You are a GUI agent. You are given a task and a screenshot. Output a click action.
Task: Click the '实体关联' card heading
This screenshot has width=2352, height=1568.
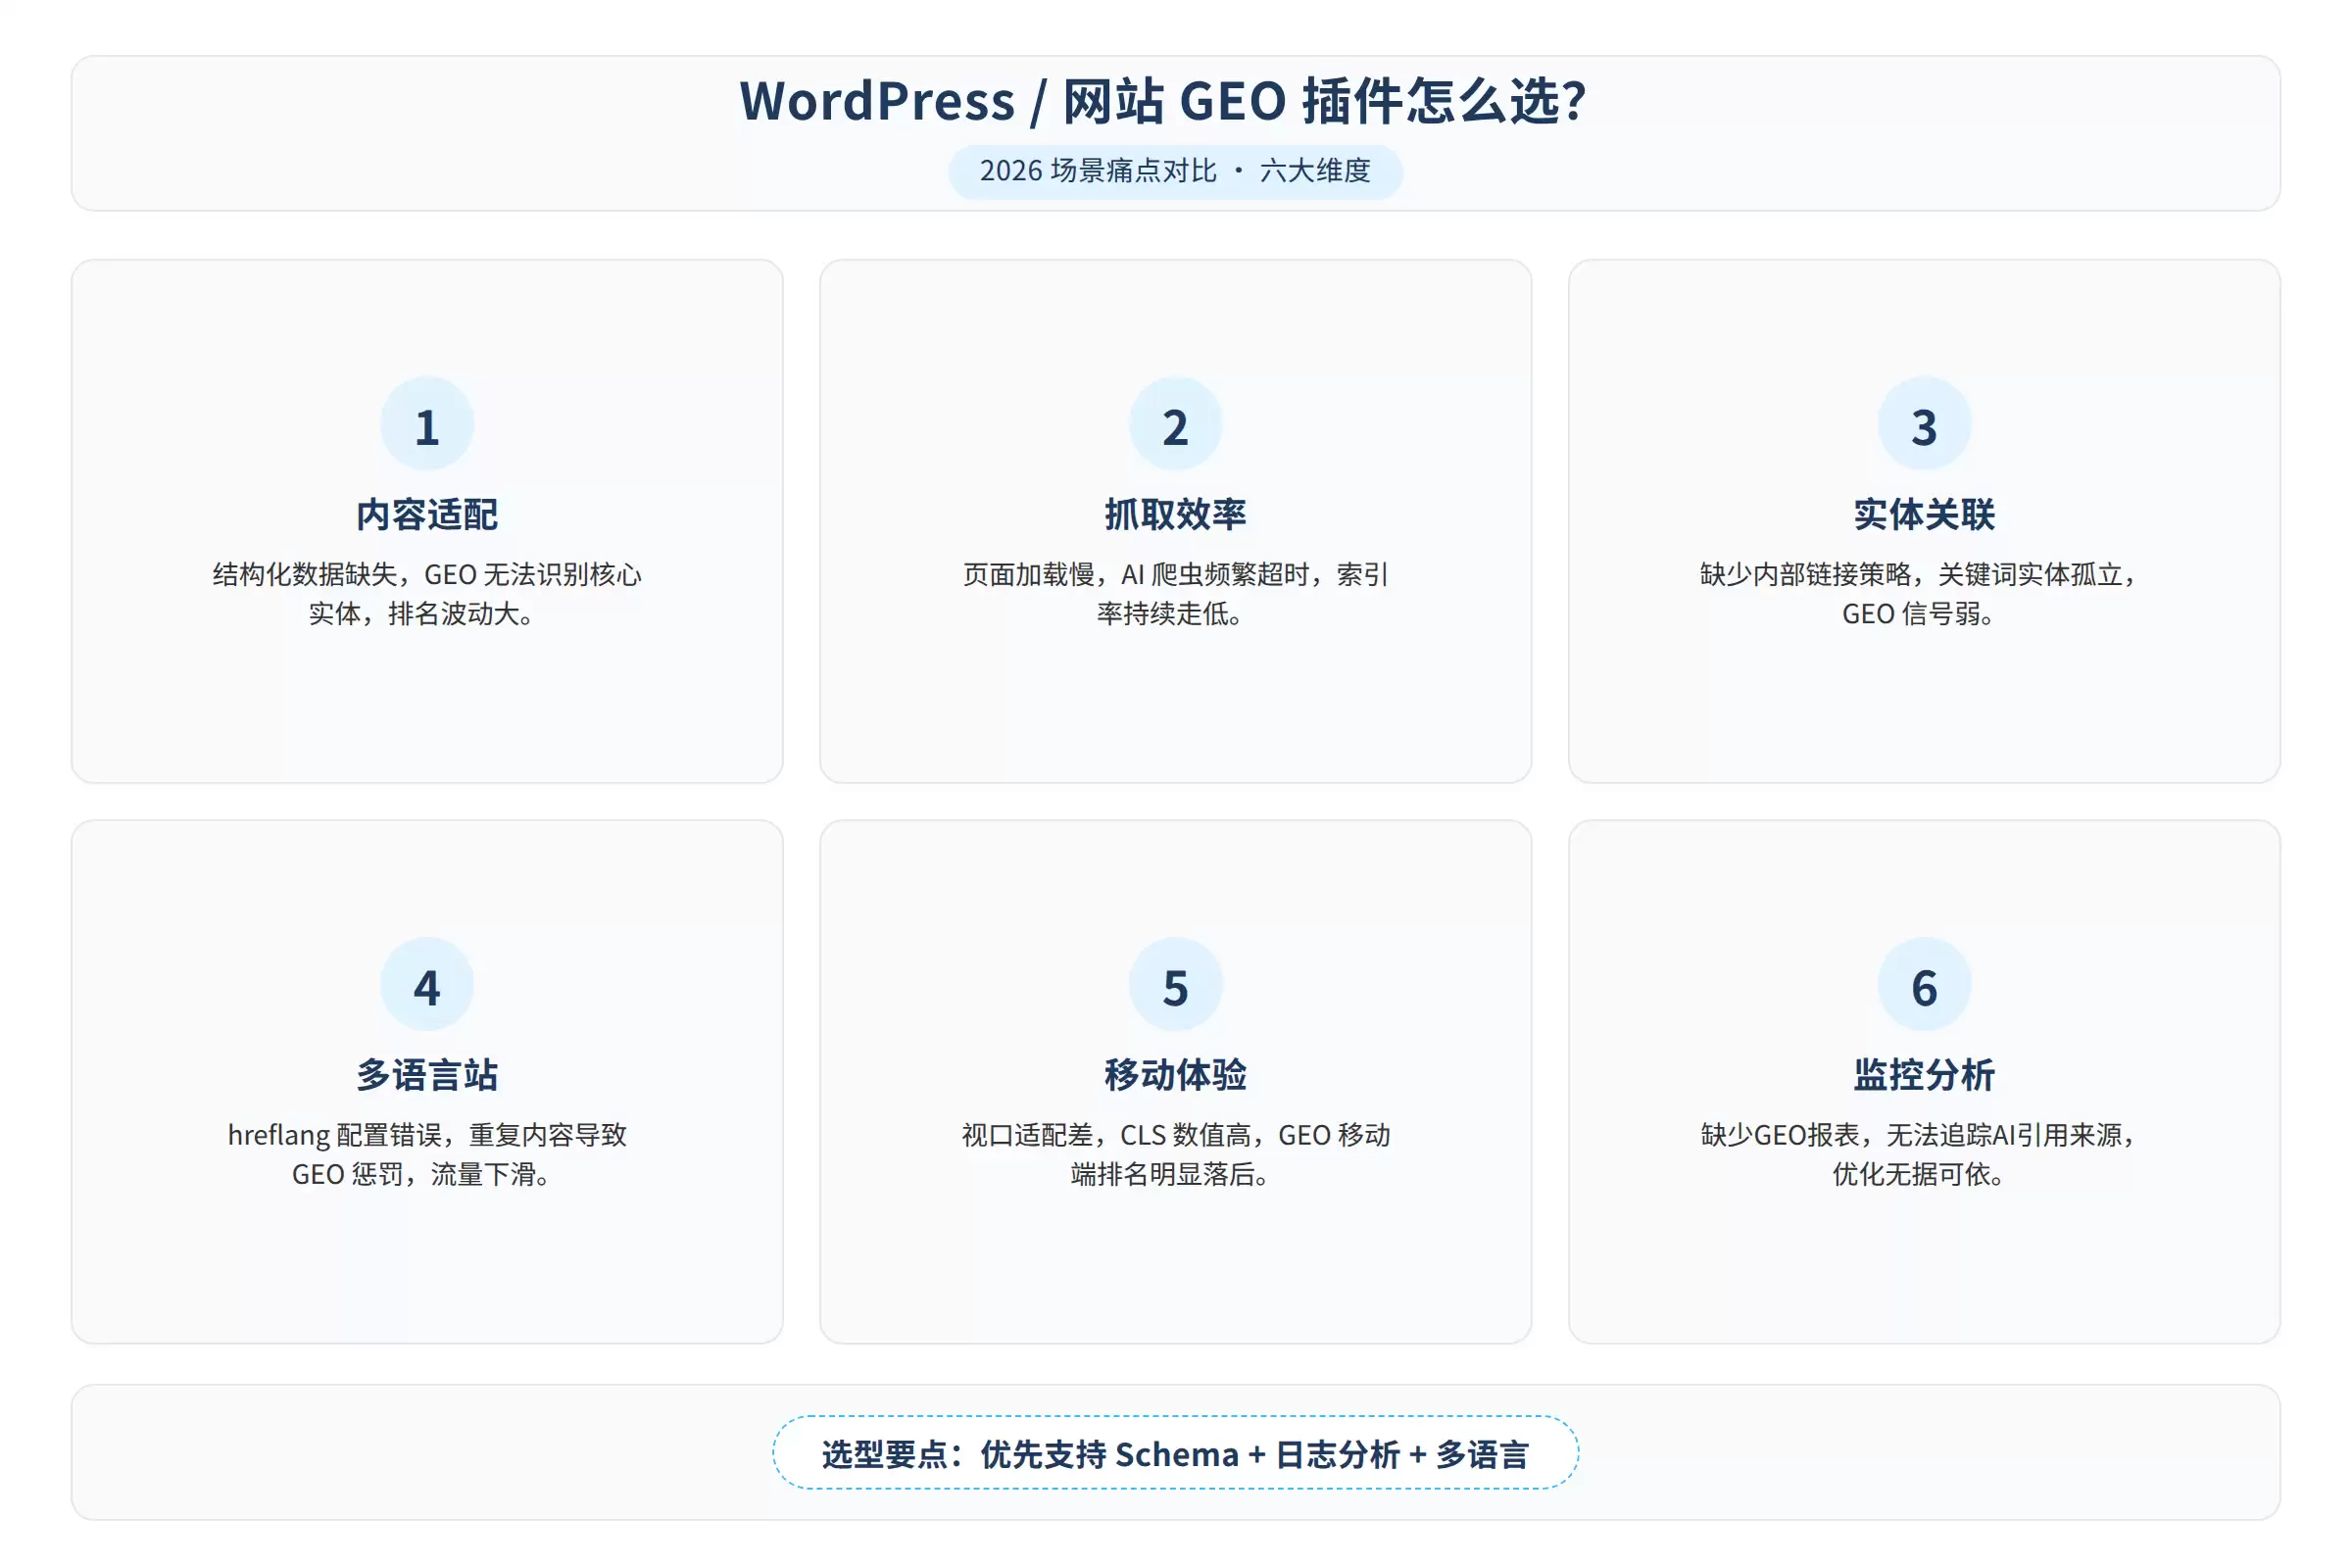1924,514
